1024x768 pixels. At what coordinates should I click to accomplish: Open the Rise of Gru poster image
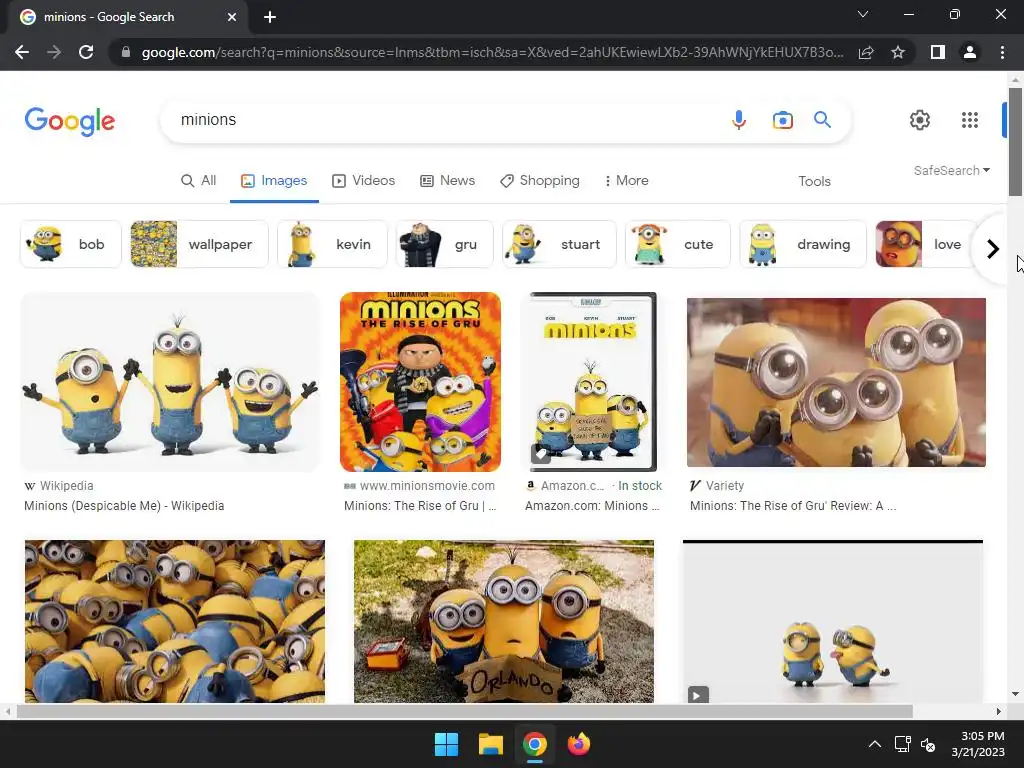point(420,382)
